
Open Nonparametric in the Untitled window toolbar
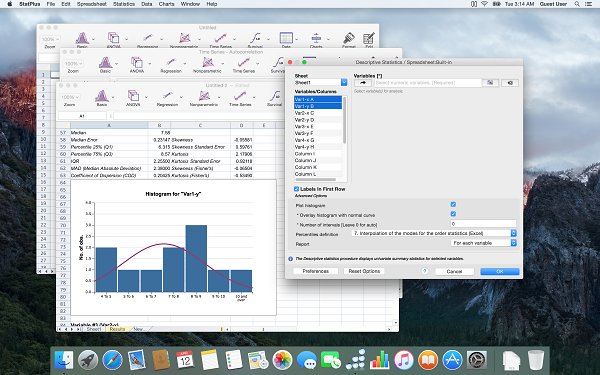184,38
